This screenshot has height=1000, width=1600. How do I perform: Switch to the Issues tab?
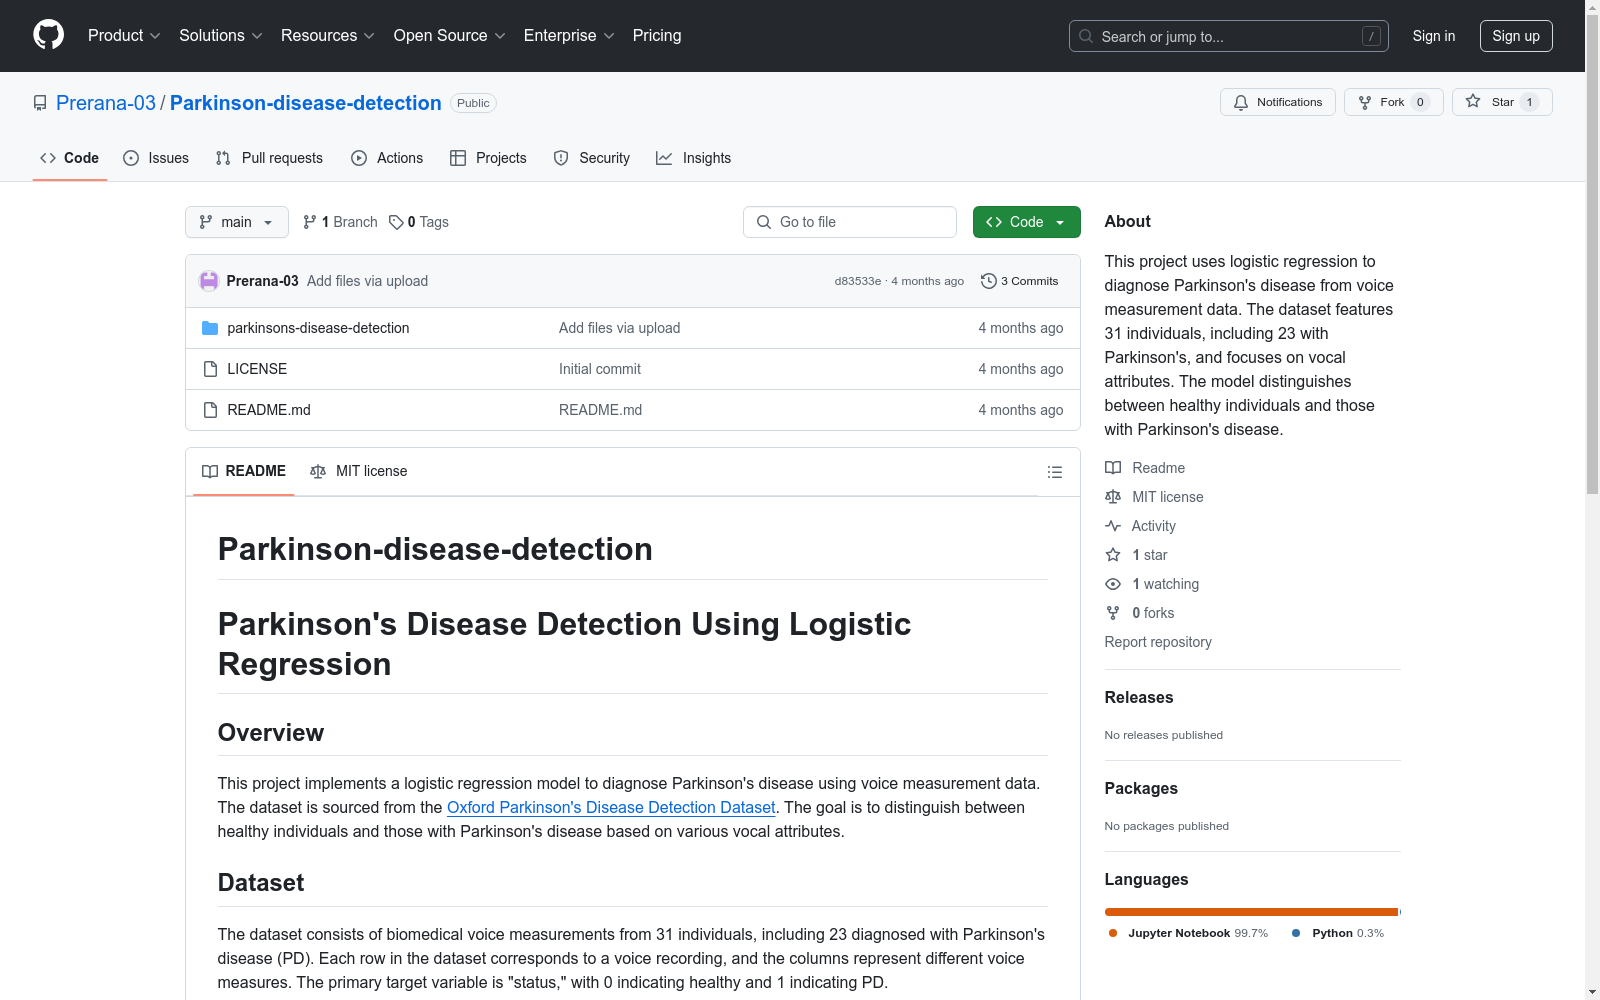coord(156,158)
